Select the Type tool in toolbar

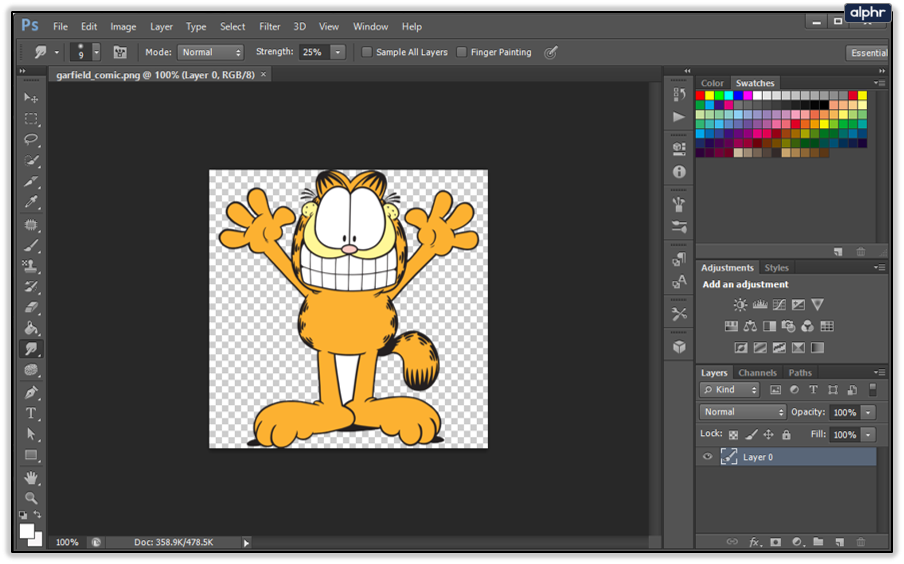point(31,413)
